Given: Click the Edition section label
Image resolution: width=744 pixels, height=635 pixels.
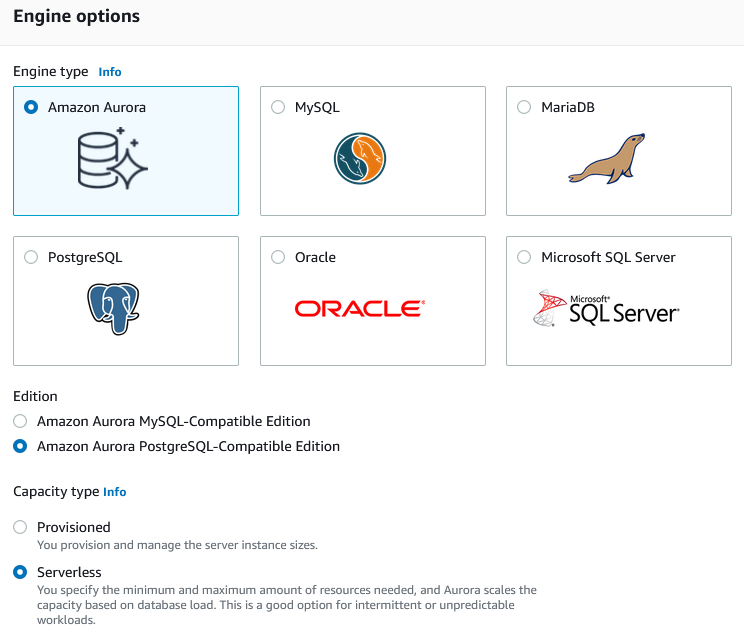Looking at the screenshot, I should pyautogui.click(x=35, y=396).
